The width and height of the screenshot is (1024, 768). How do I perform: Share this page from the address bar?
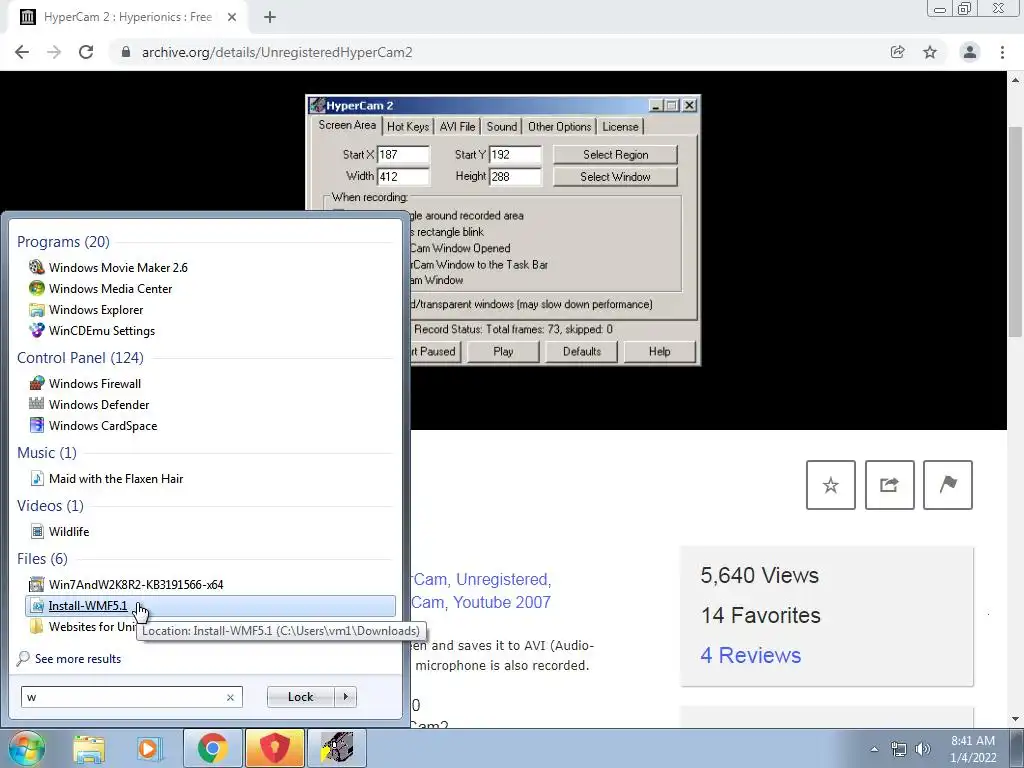(897, 52)
